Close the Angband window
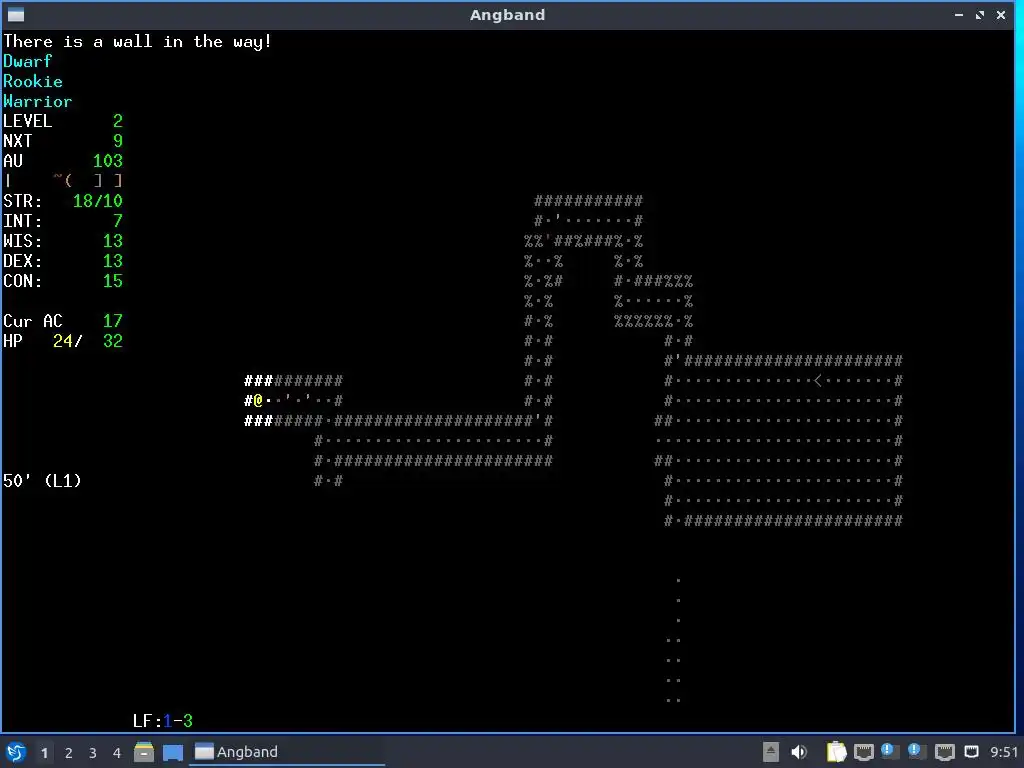The image size is (1024, 768). pos(1000,14)
